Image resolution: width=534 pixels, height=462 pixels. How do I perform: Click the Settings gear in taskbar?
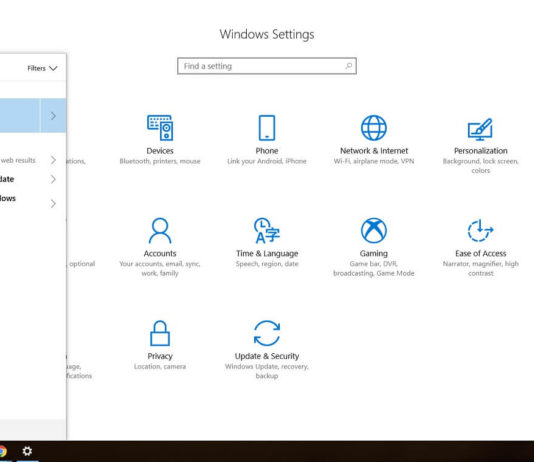[x=27, y=451]
